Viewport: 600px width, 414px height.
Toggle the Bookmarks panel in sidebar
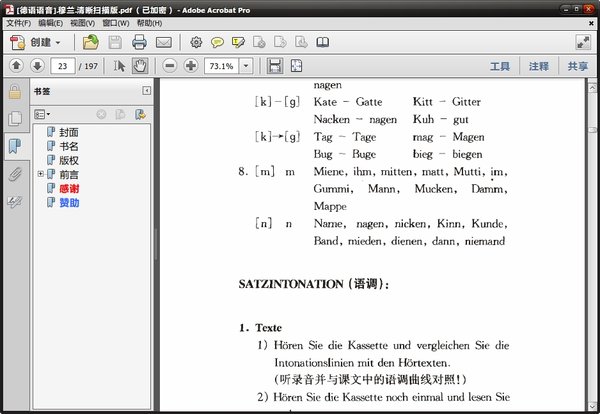pos(14,146)
